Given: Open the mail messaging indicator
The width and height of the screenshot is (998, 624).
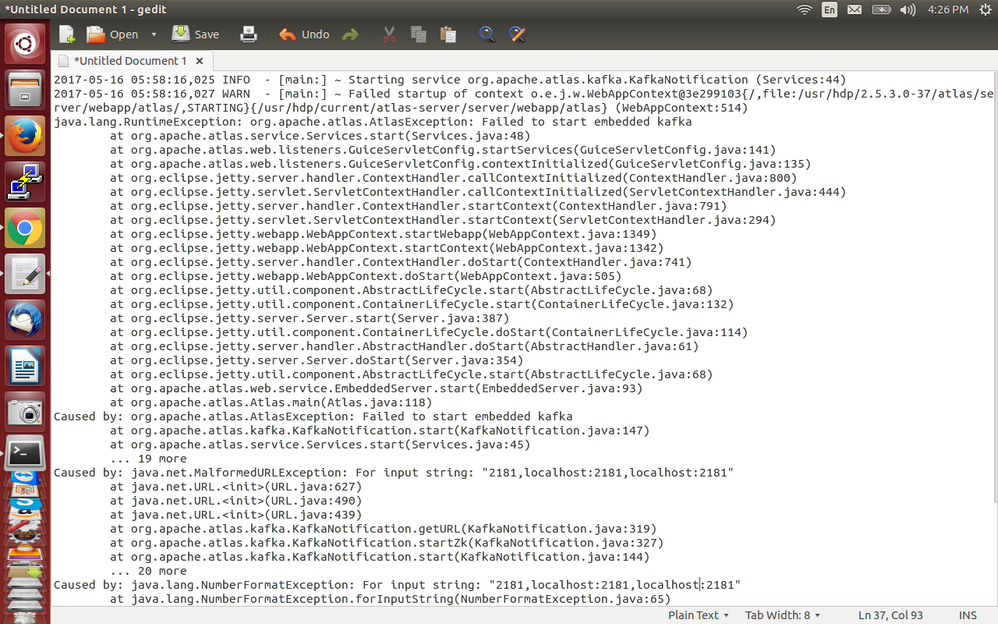Looking at the screenshot, I should point(854,10).
